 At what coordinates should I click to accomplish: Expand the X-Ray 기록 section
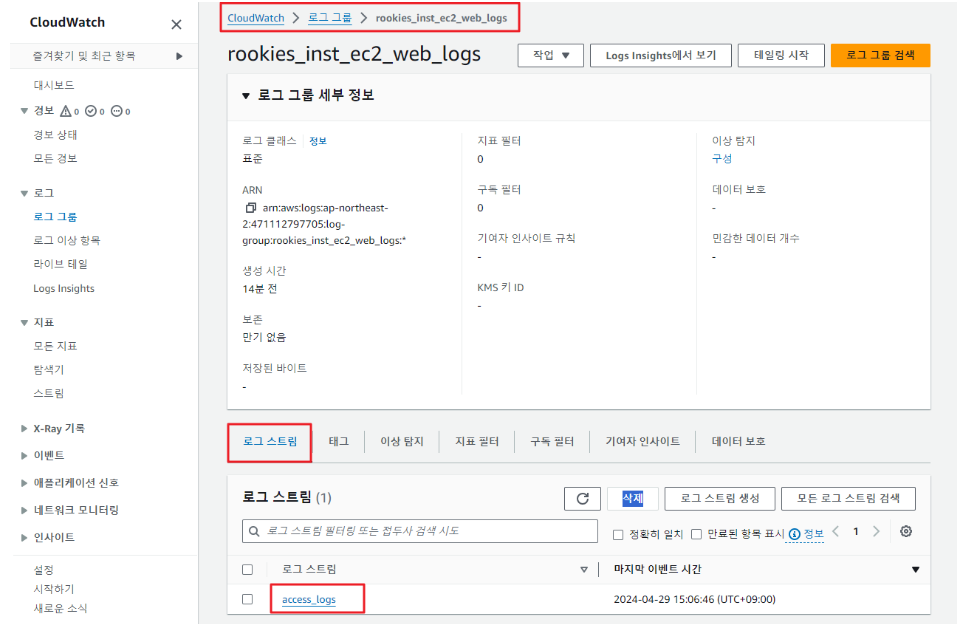coord(24,429)
